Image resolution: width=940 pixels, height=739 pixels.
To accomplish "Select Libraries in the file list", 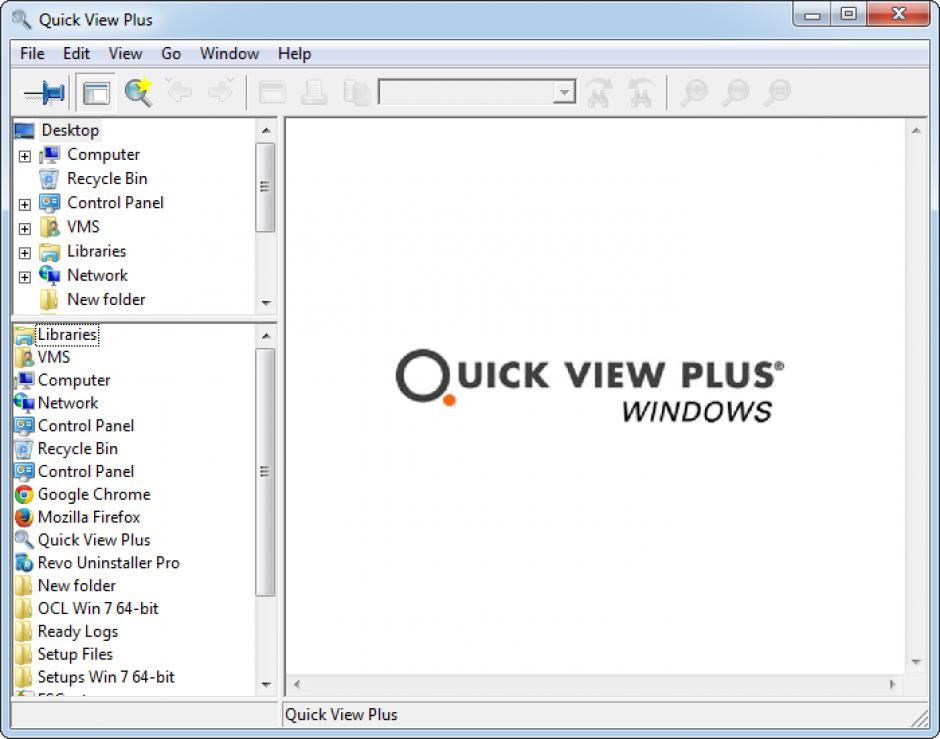I will pyautogui.click(x=67, y=334).
